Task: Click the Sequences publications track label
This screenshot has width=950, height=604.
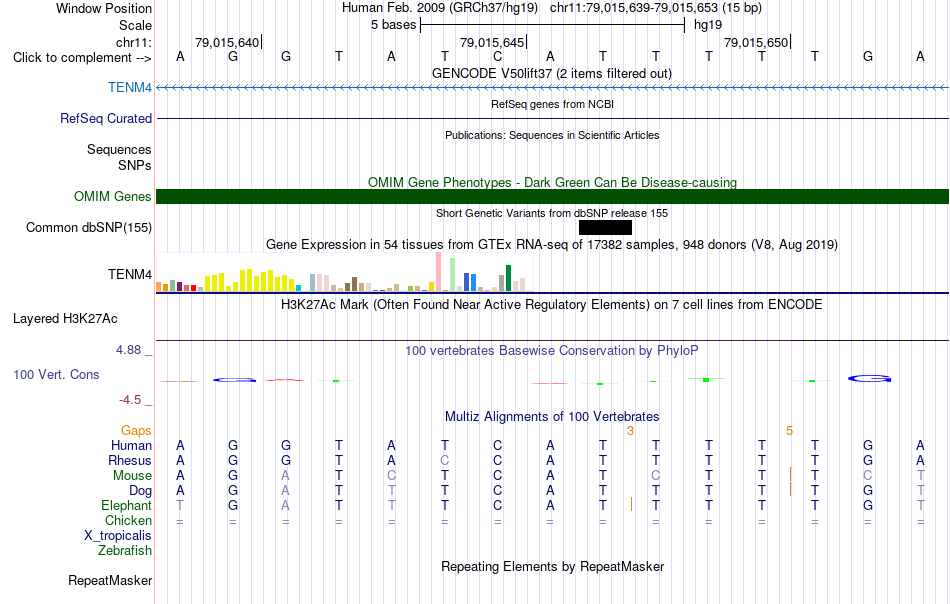Action: point(119,149)
